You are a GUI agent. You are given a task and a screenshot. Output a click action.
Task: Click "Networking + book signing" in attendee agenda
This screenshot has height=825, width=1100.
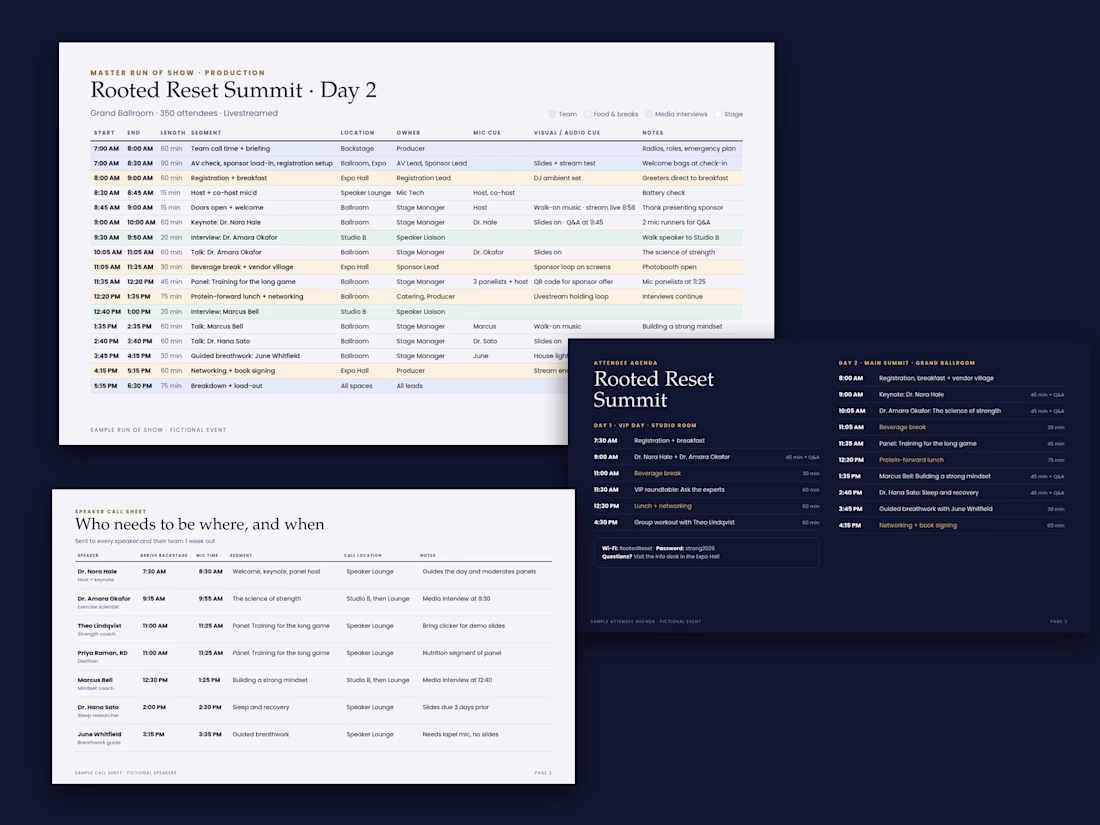coord(918,525)
